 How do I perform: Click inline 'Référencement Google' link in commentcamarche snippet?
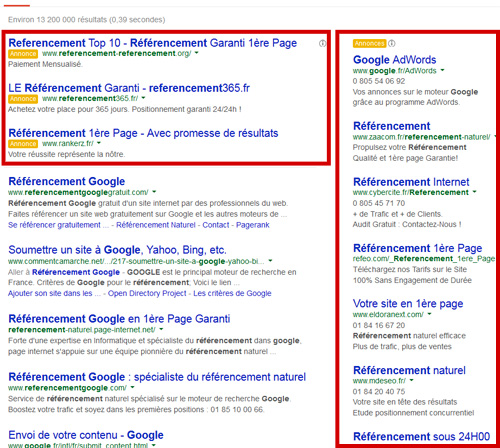coord(76,272)
